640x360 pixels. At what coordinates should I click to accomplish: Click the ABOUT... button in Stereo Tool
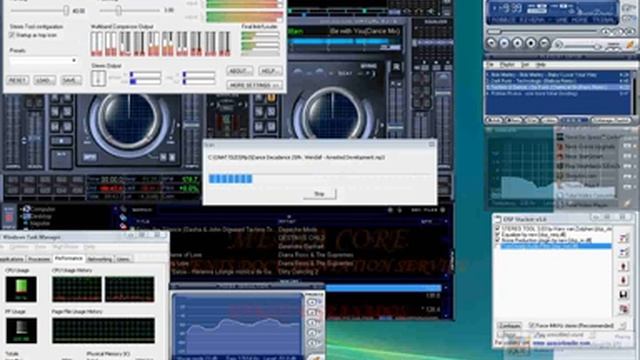239,71
